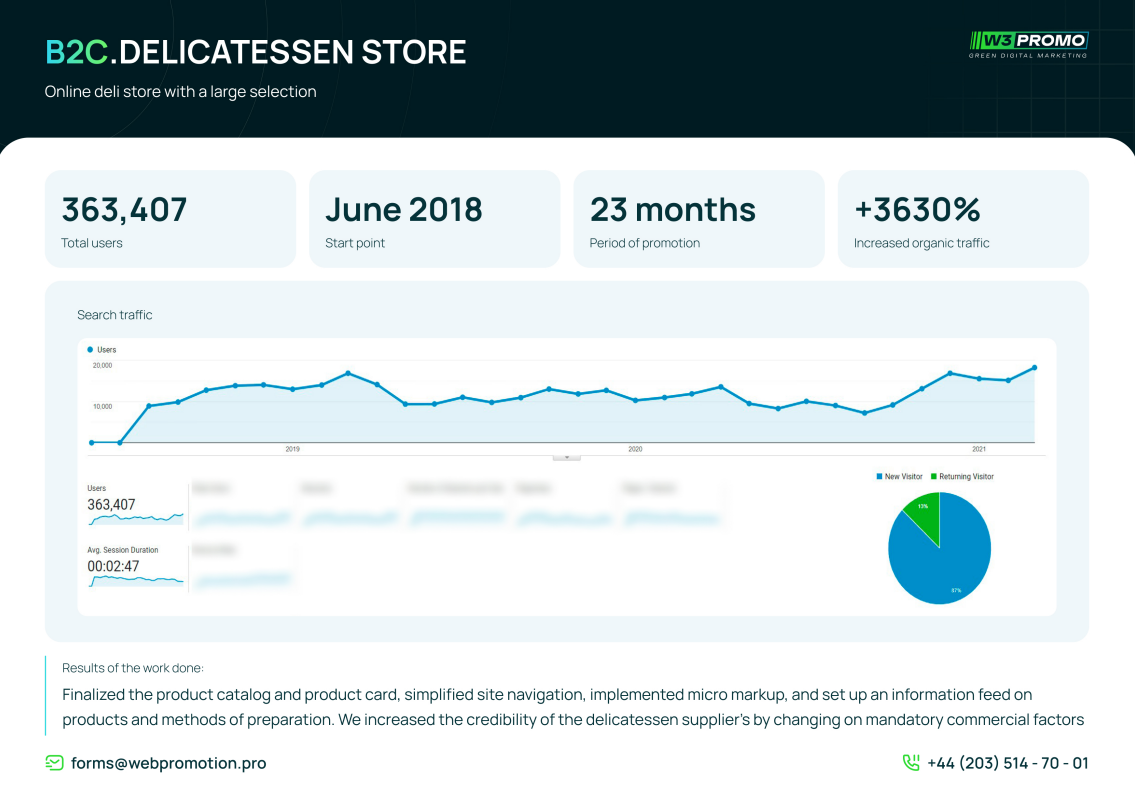1135x805 pixels.
Task: Click the +44 (203) 514 phone number
Action: [1007, 763]
